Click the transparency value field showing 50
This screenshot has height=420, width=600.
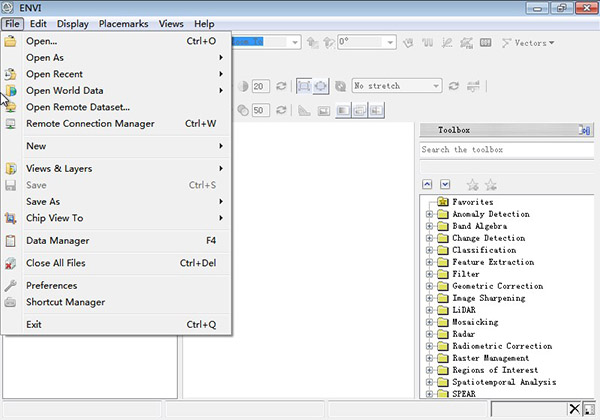260,110
